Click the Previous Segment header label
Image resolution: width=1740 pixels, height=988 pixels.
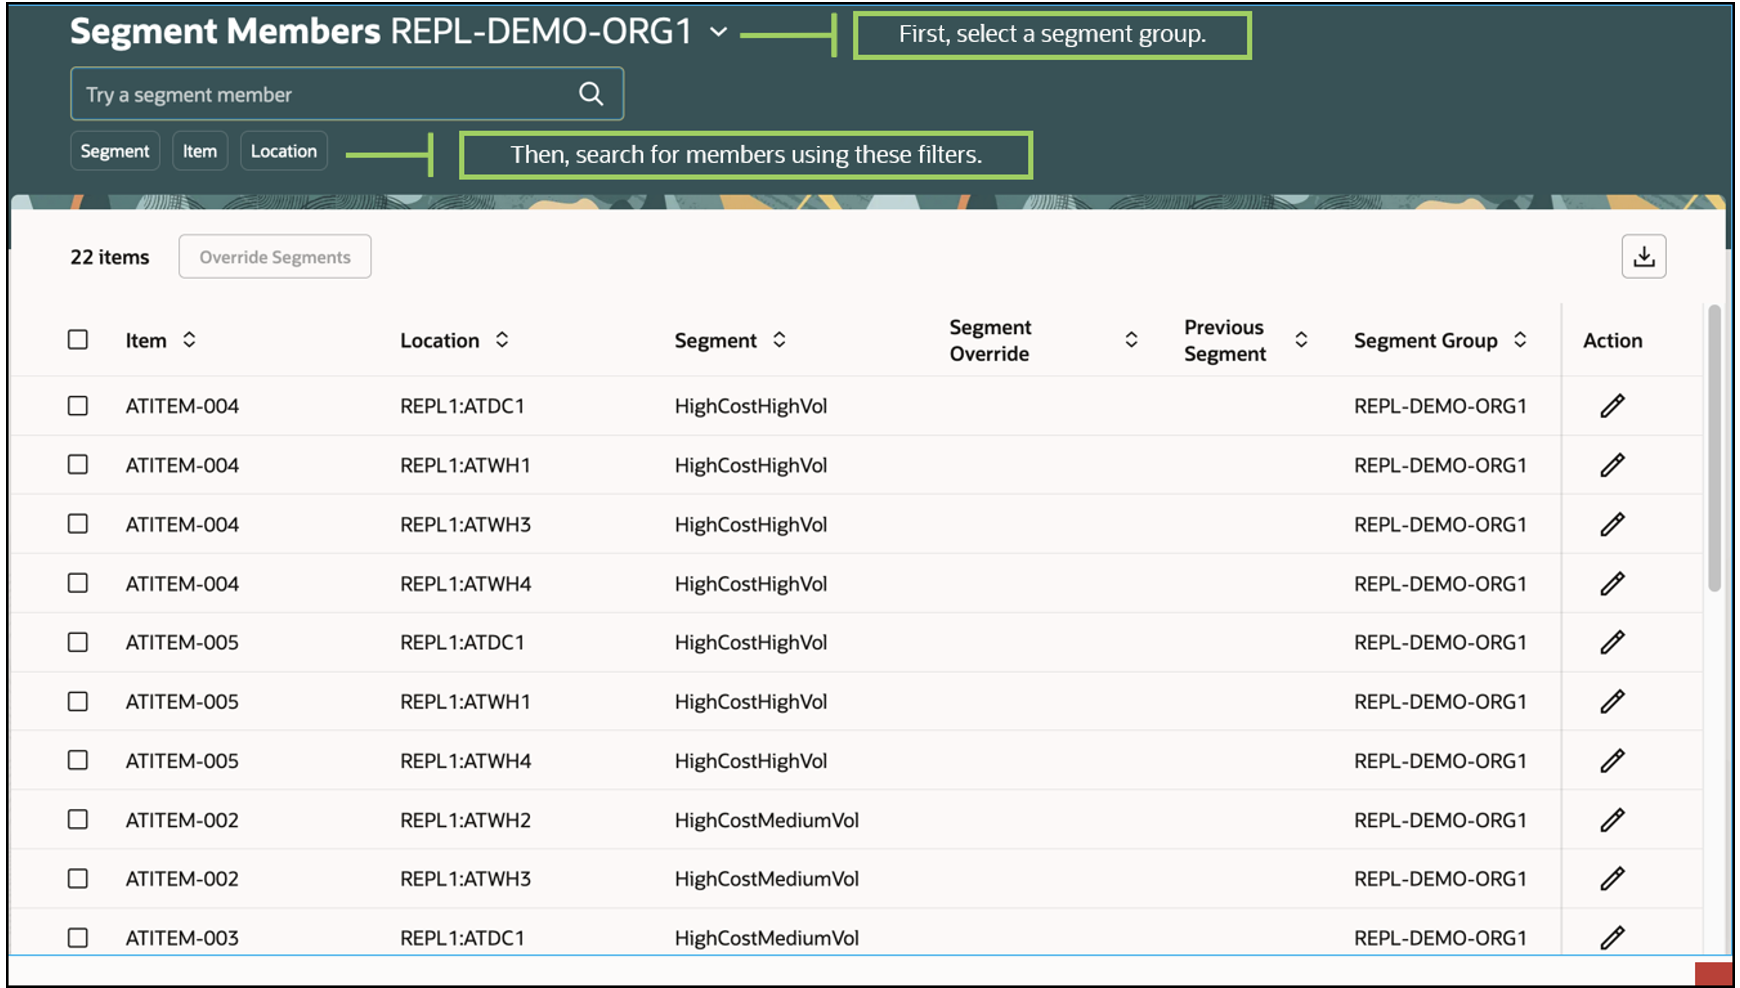point(1225,340)
